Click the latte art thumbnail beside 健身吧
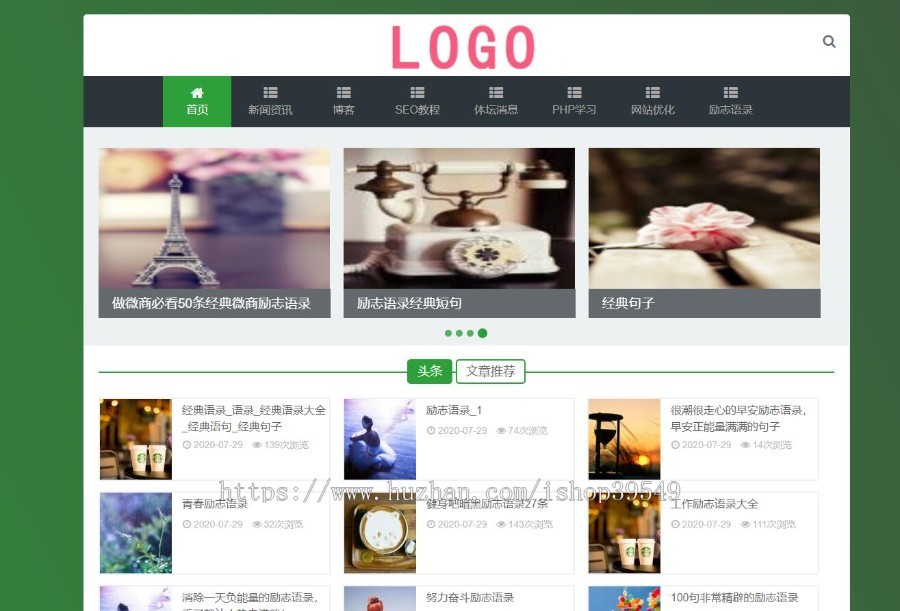Image resolution: width=900 pixels, height=611 pixels. (380, 533)
